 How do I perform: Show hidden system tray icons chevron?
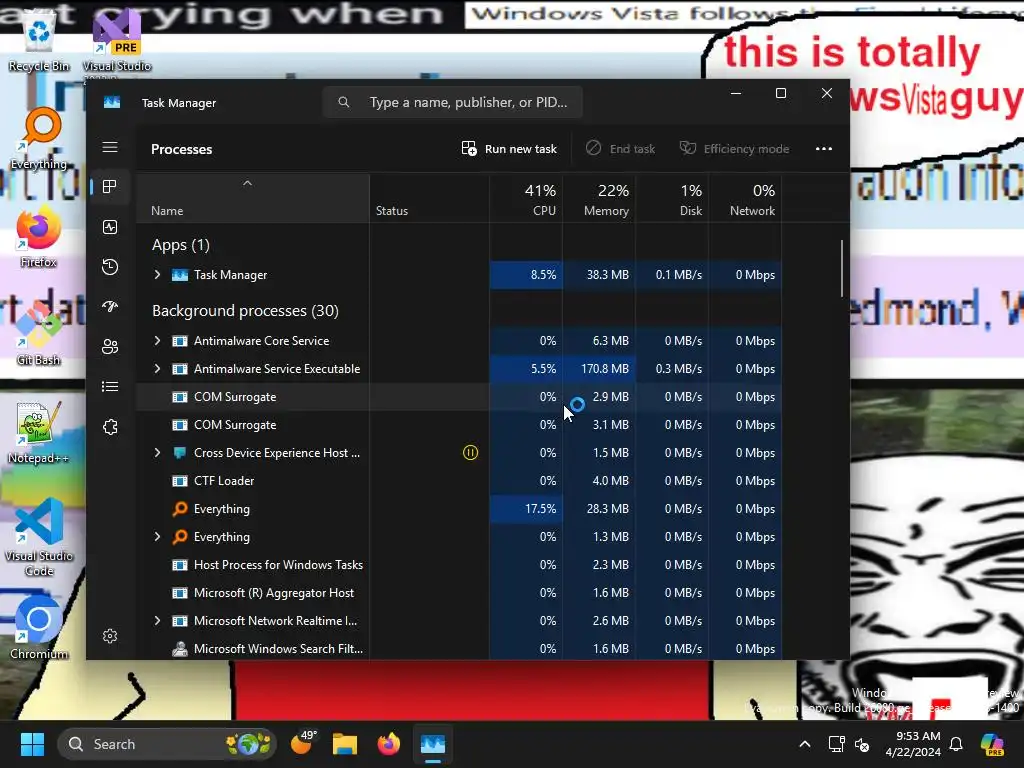pyautogui.click(x=805, y=744)
